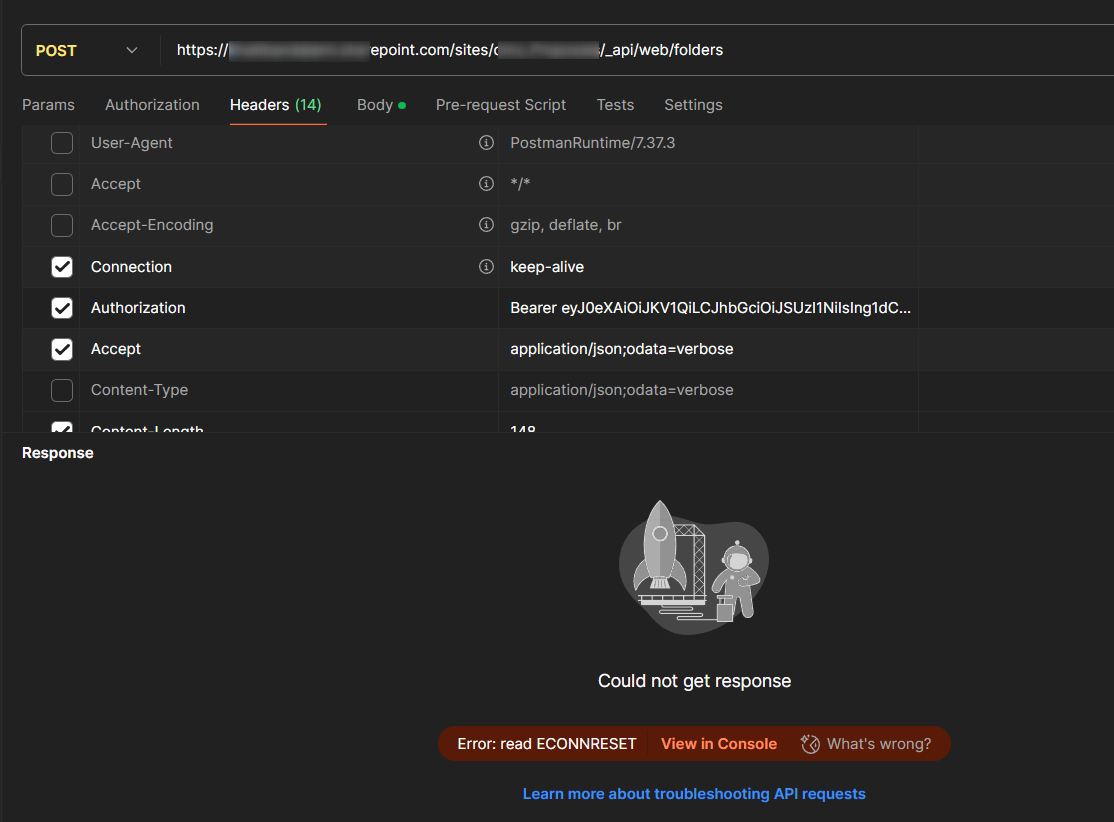
Task: Click the What's wrong? button
Action: coord(865,744)
